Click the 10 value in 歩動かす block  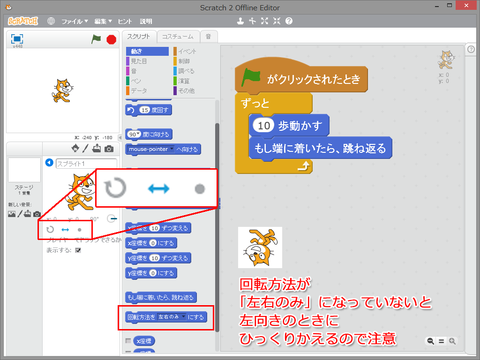(263, 126)
